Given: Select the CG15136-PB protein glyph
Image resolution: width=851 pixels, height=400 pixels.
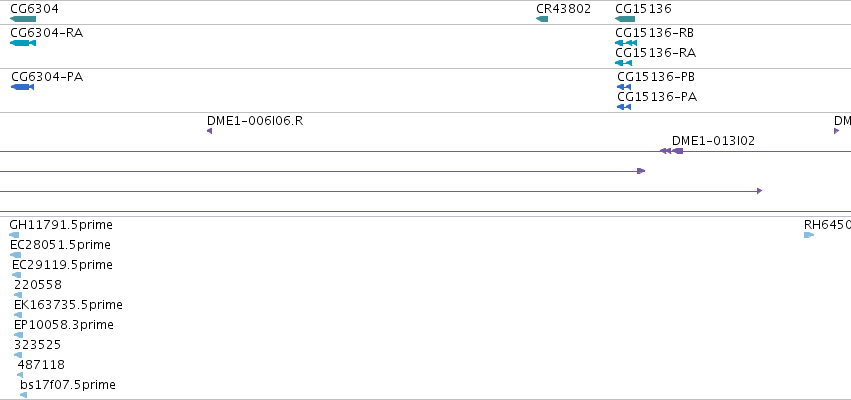Looking at the screenshot, I should 624,87.
